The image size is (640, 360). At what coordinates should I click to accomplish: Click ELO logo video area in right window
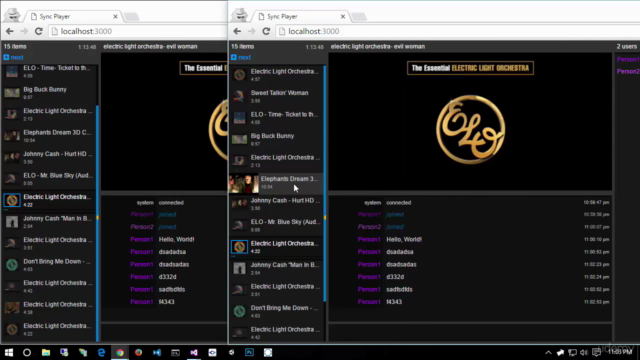click(470, 130)
